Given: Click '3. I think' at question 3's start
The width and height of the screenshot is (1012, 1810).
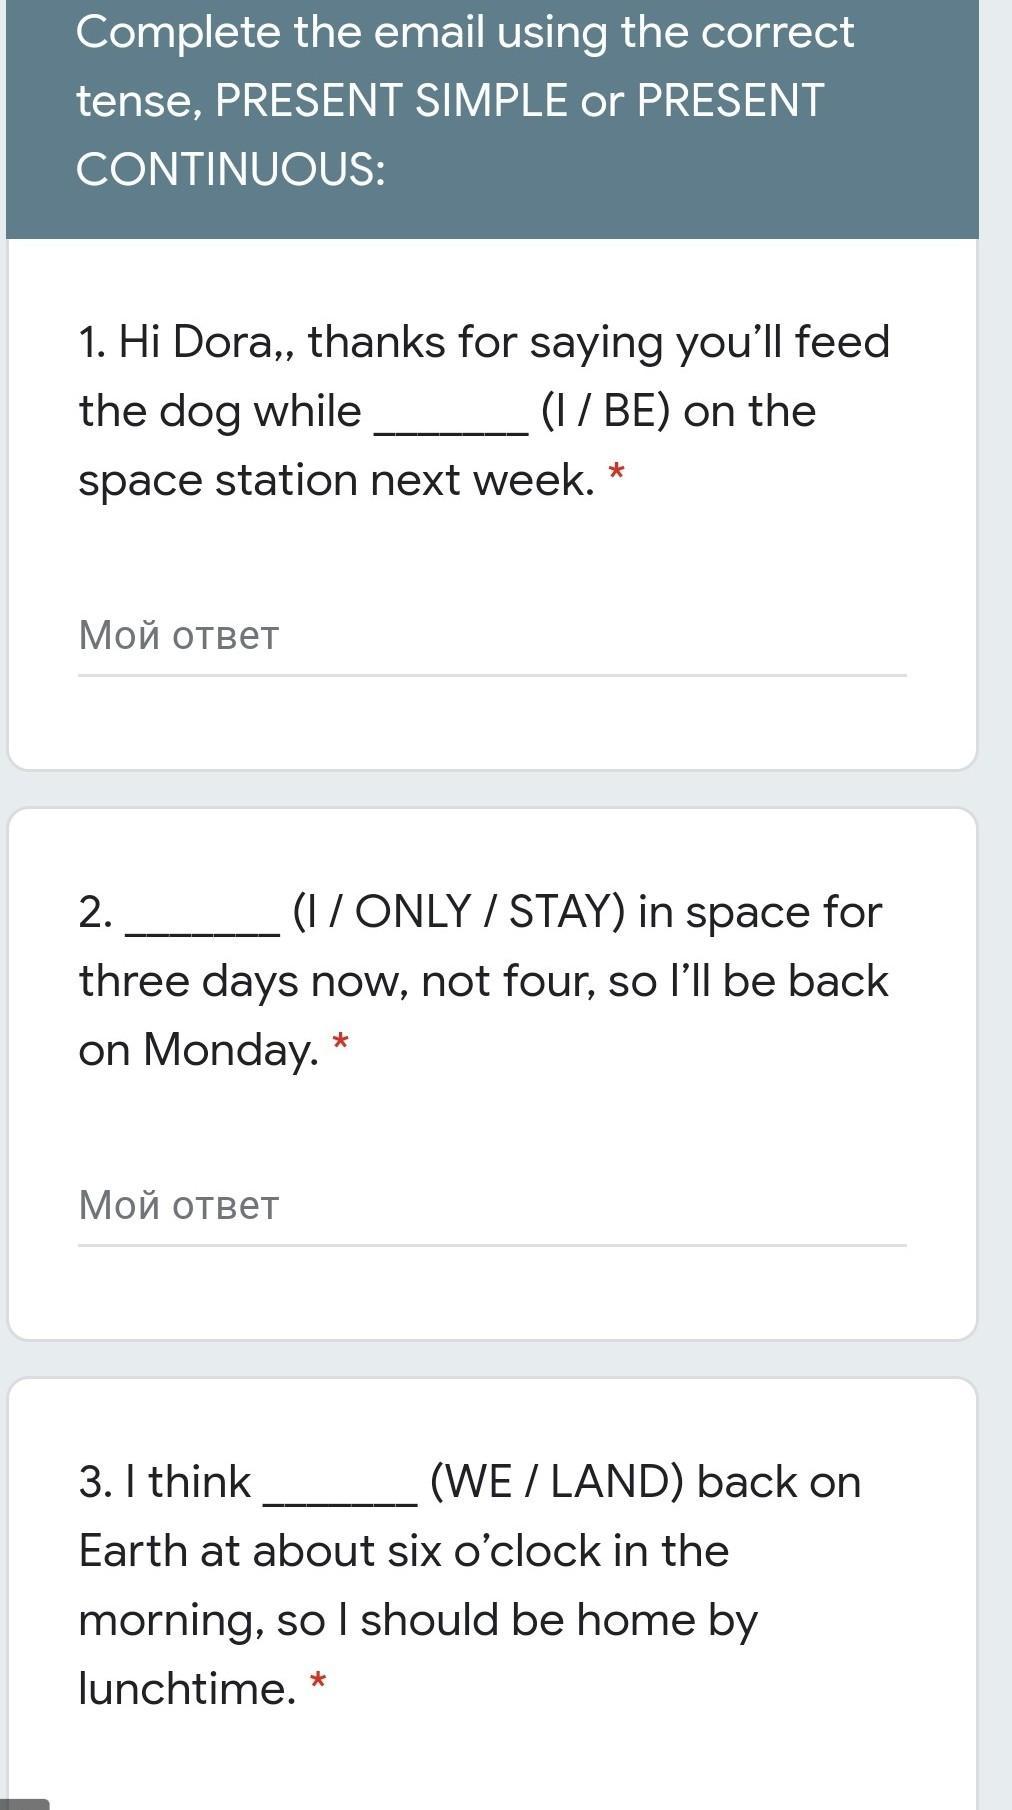Looking at the screenshot, I should [x=164, y=1482].
